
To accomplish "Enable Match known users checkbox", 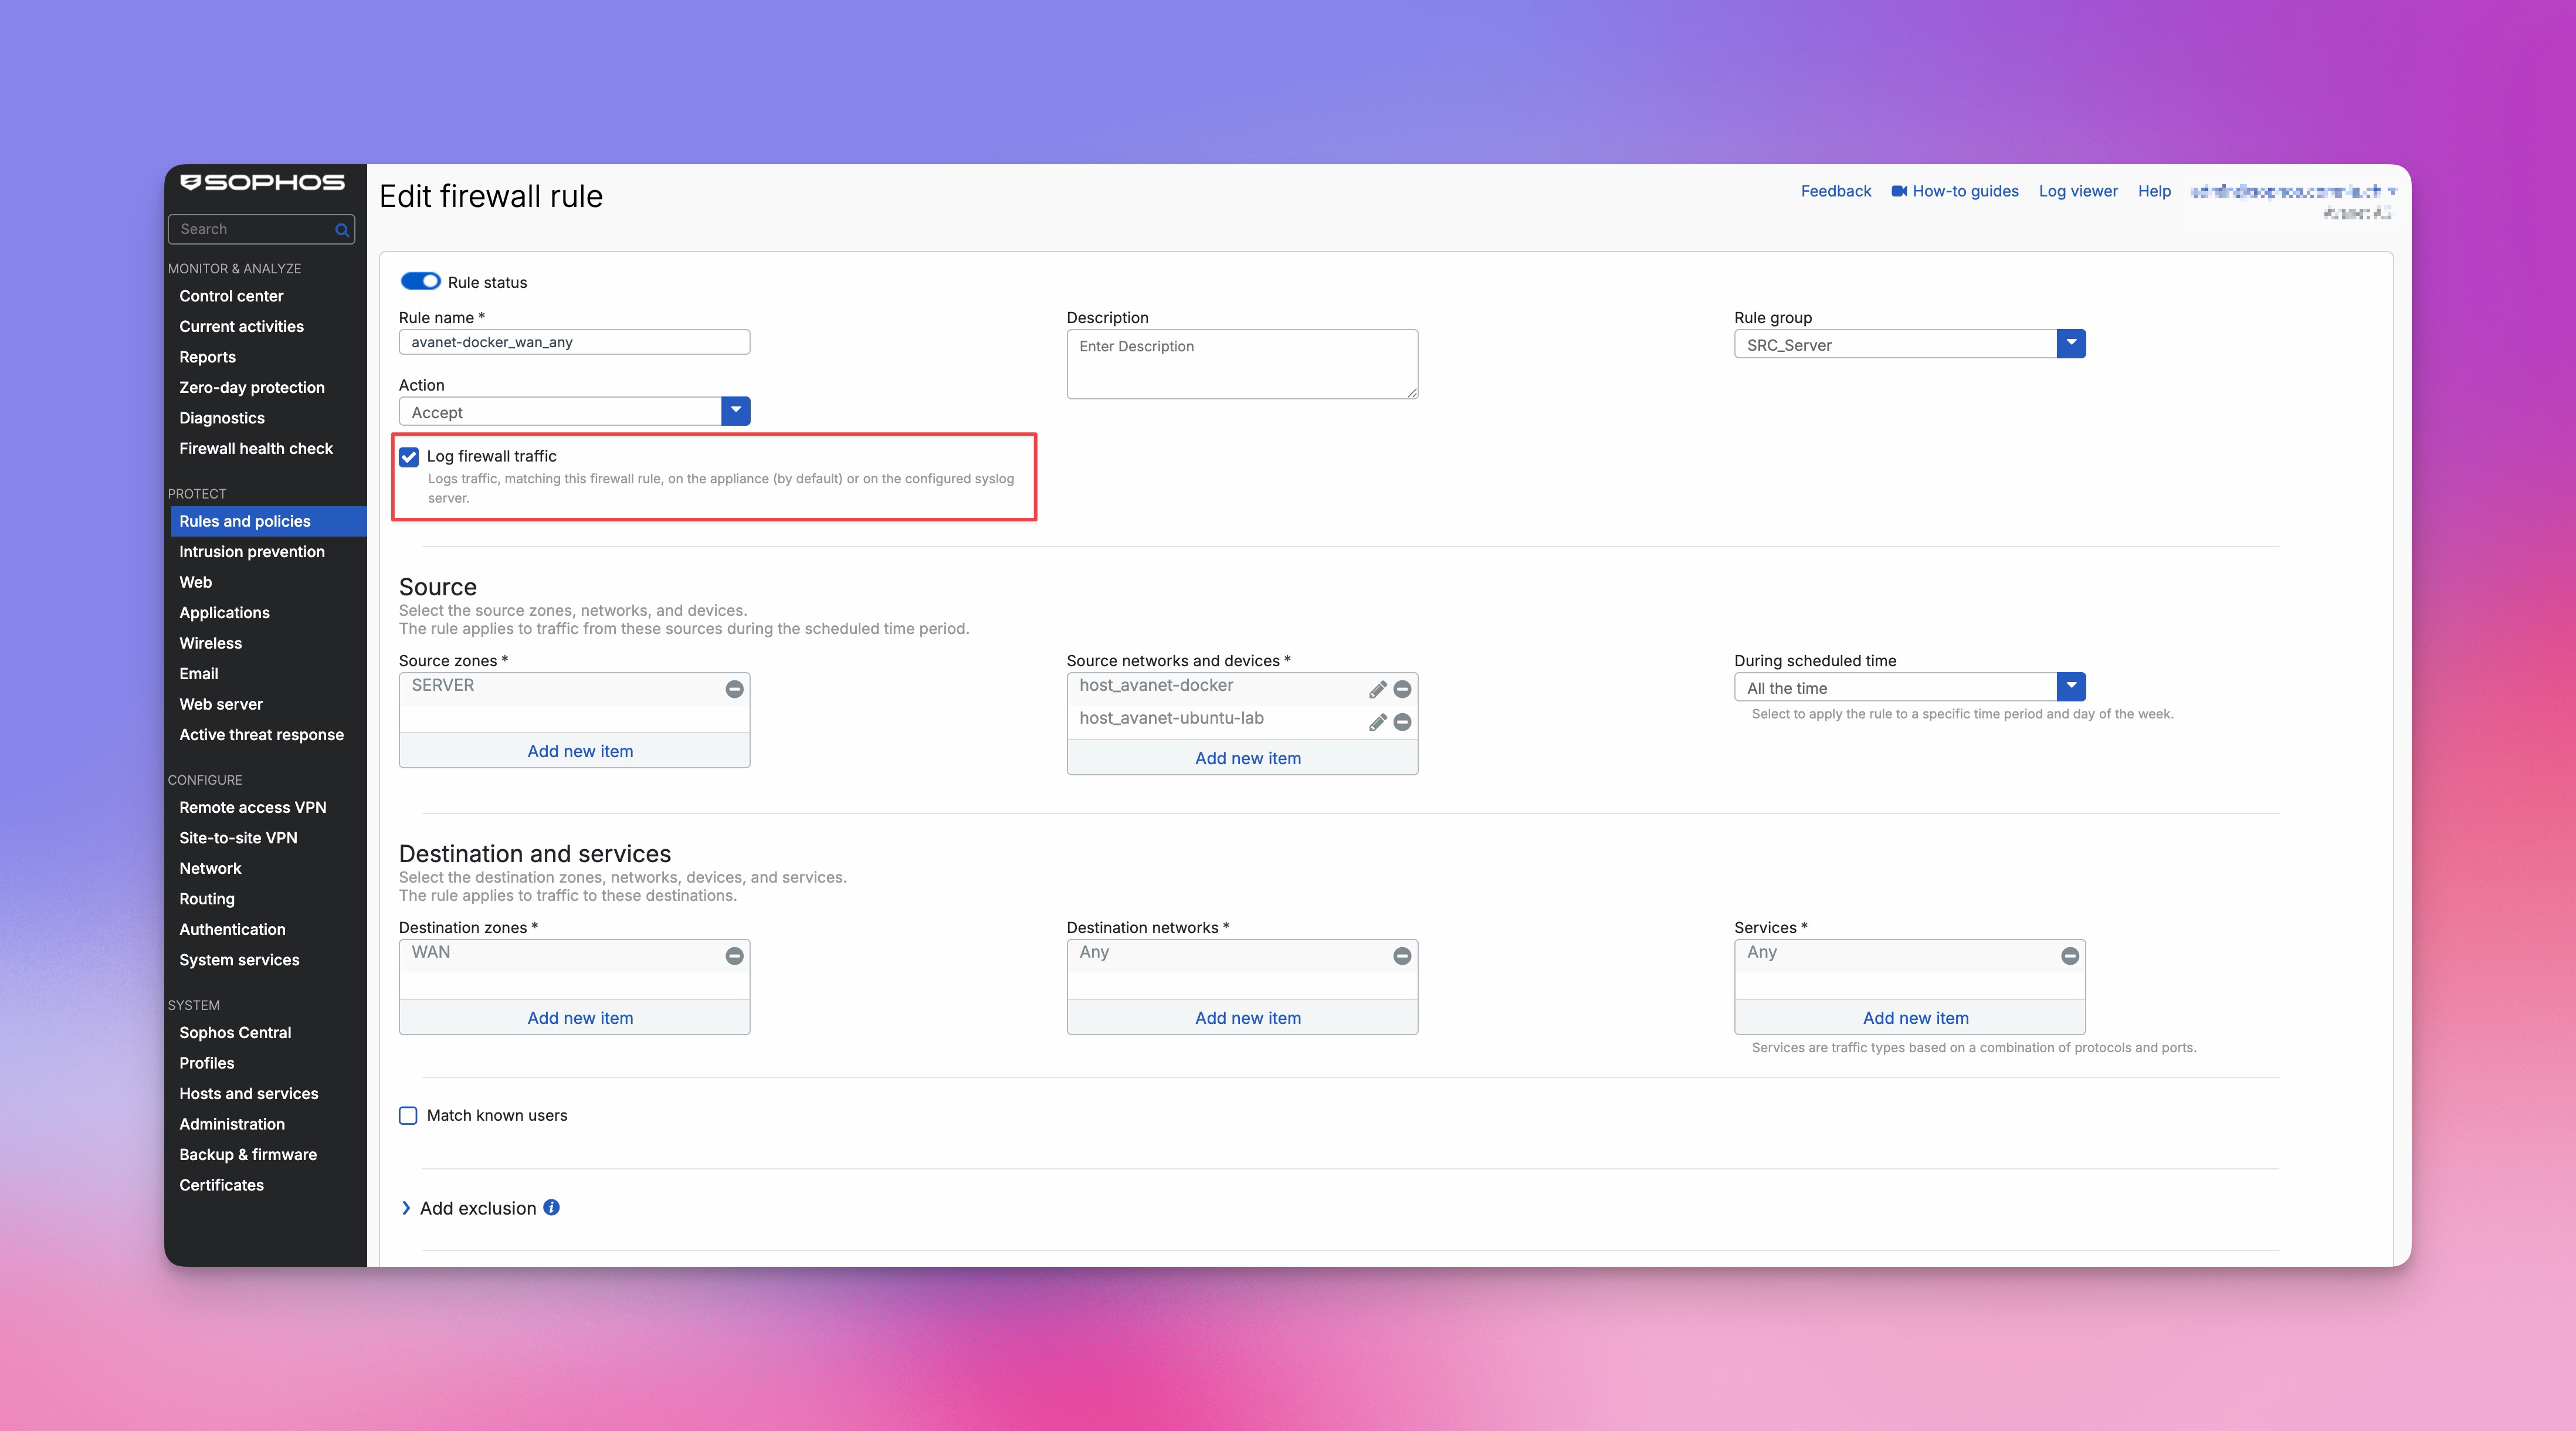I will pyautogui.click(x=408, y=1115).
